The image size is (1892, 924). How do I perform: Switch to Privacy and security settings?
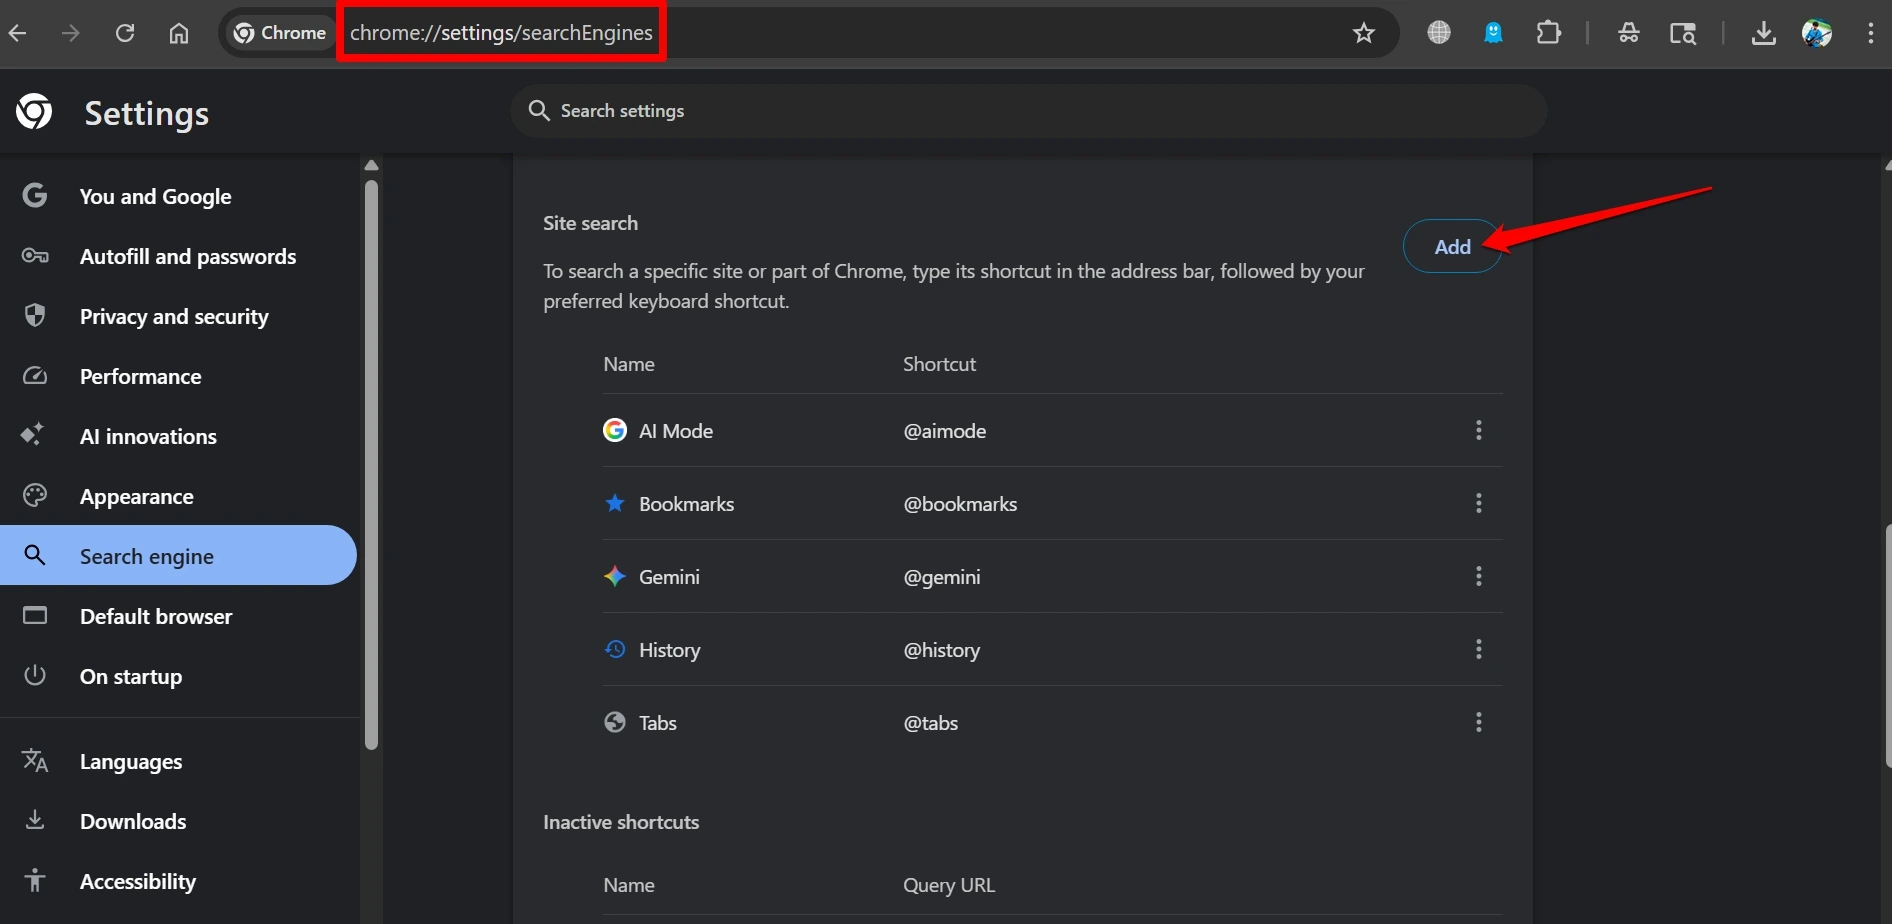174,316
